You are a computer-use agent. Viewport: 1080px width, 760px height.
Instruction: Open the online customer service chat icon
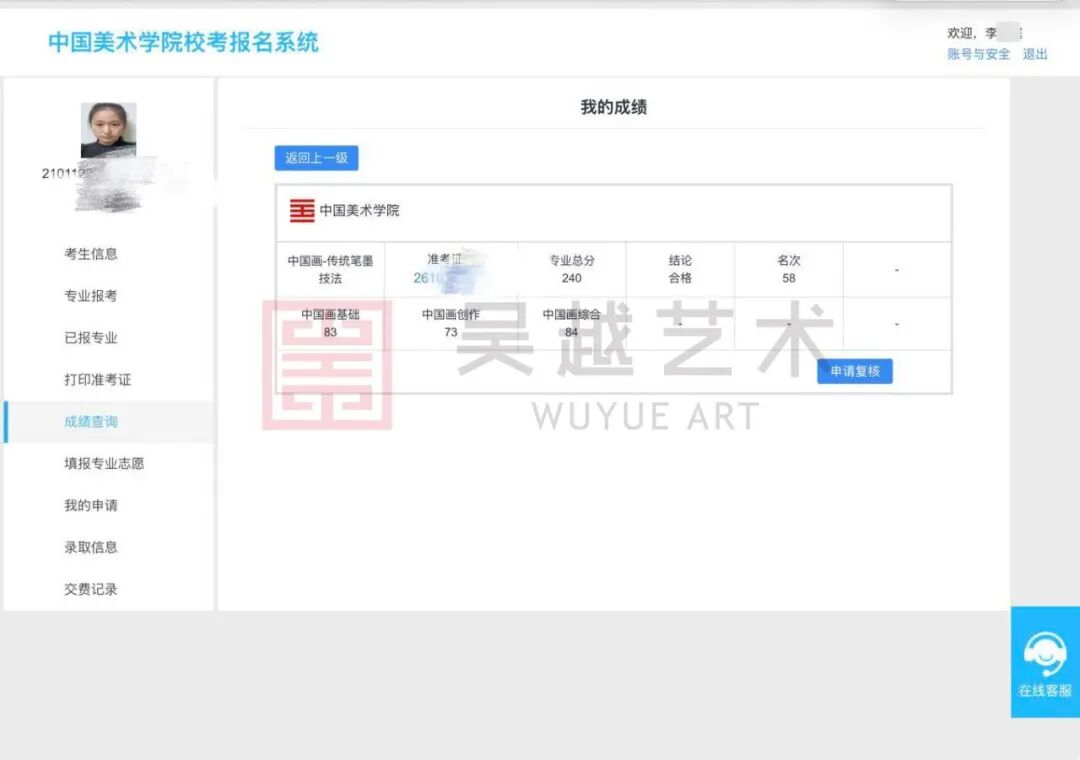[x=1044, y=656]
